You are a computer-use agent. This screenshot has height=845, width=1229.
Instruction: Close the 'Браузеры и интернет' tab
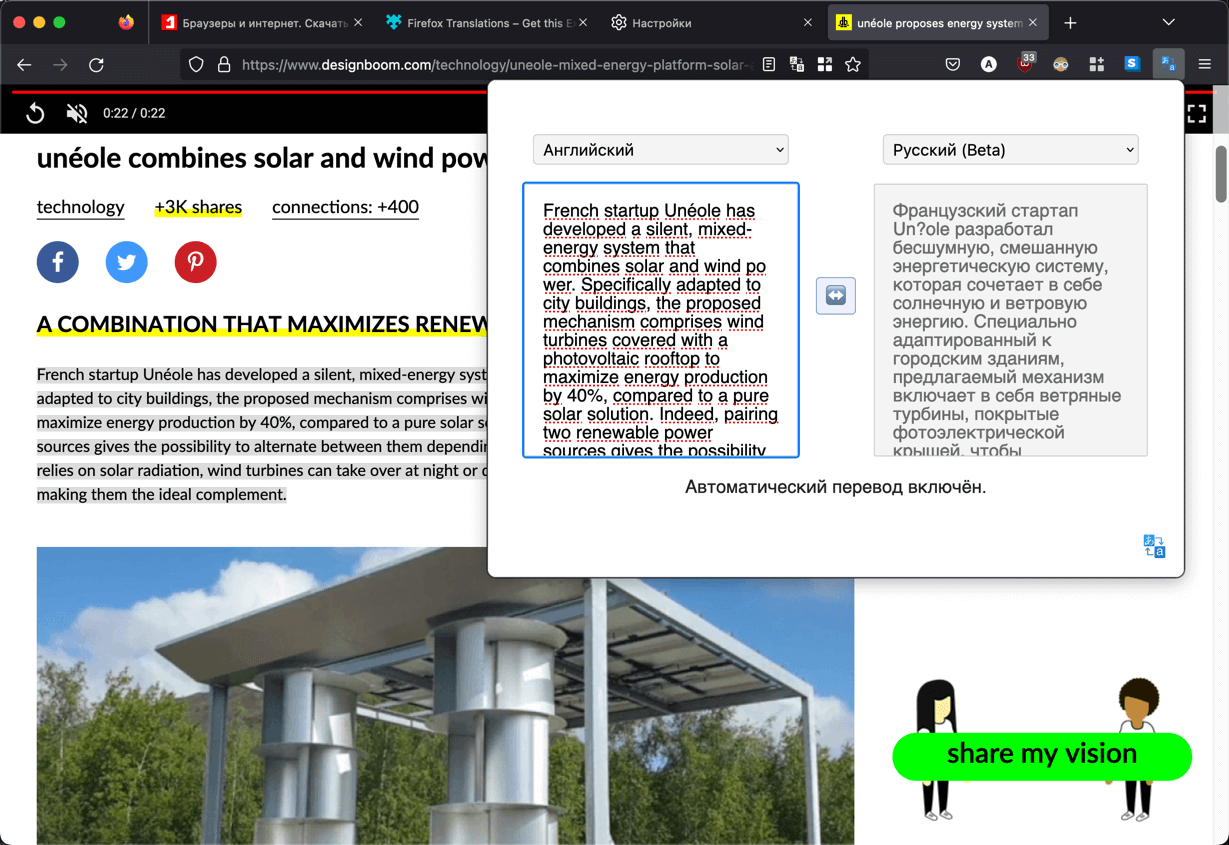tap(359, 22)
